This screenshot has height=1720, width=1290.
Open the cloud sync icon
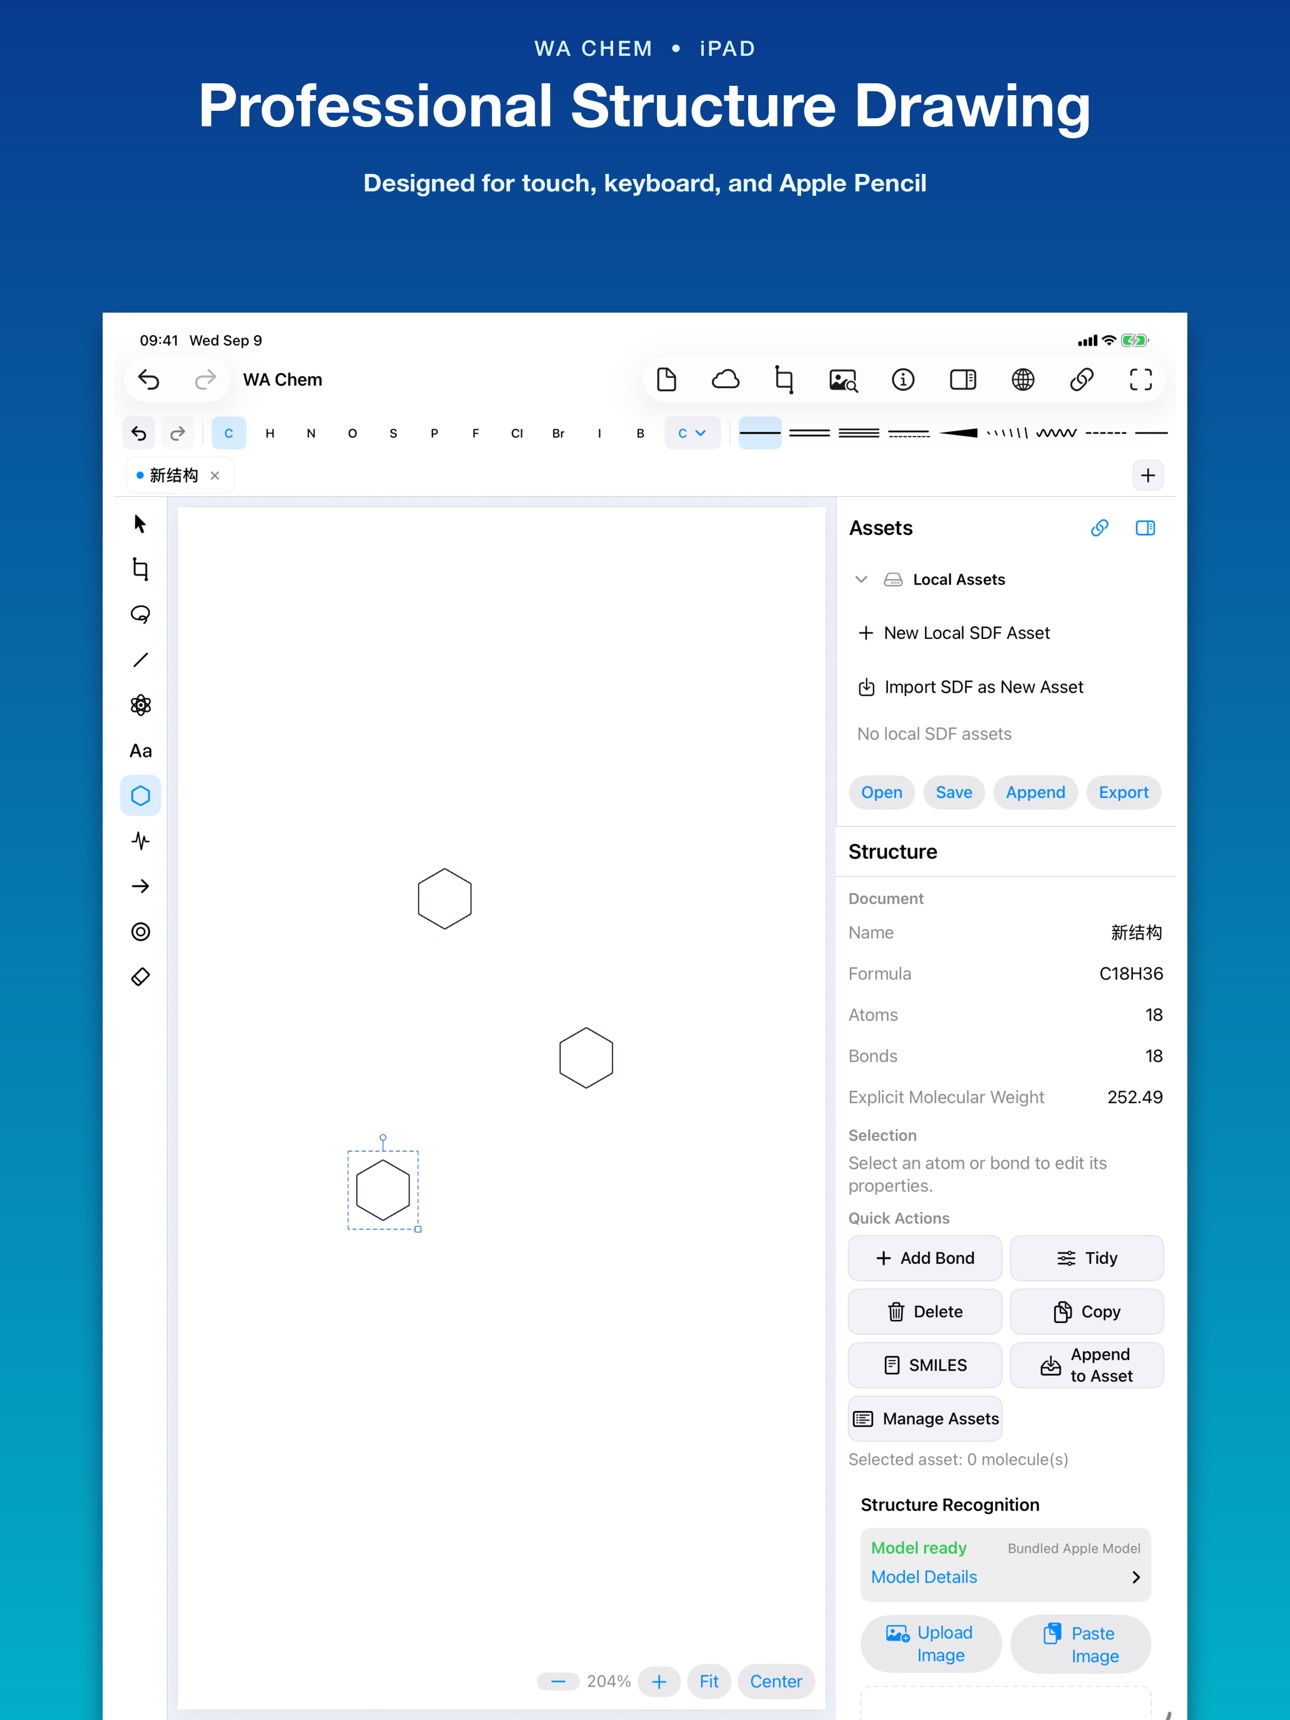[726, 380]
